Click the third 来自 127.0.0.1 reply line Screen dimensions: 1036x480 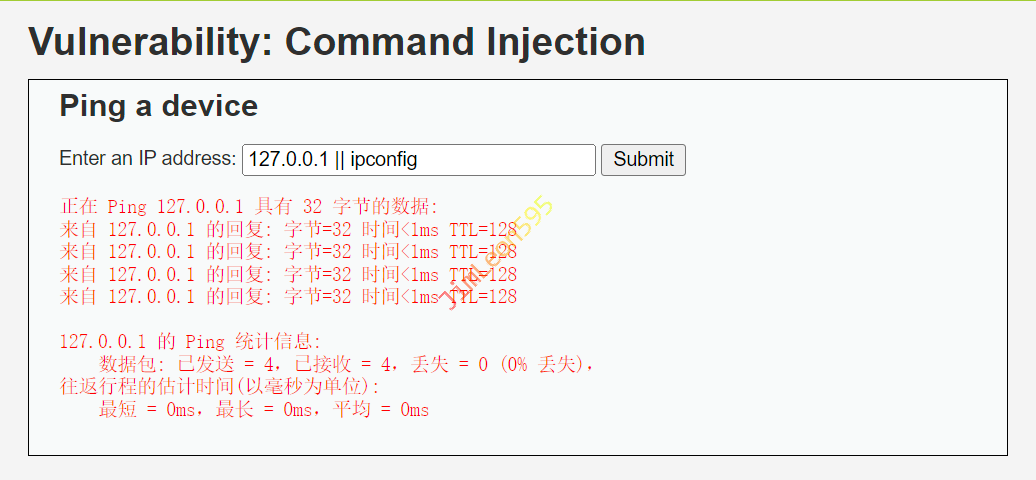[288, 274]
